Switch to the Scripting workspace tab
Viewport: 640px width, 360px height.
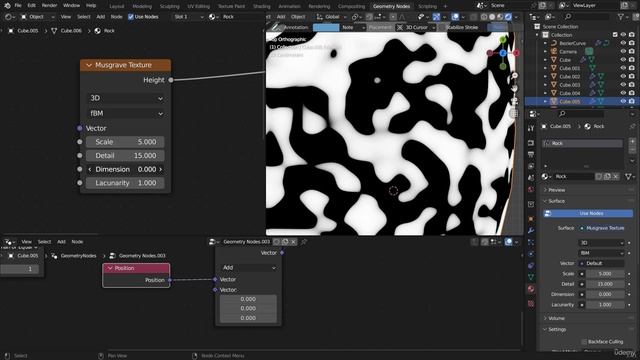(x=427, y=6)
